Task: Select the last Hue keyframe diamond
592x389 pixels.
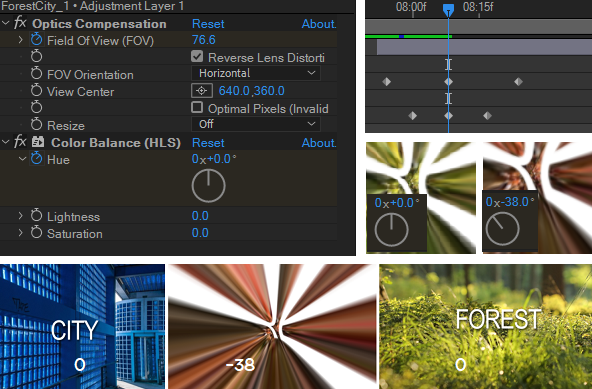Action: click(487, 116)
